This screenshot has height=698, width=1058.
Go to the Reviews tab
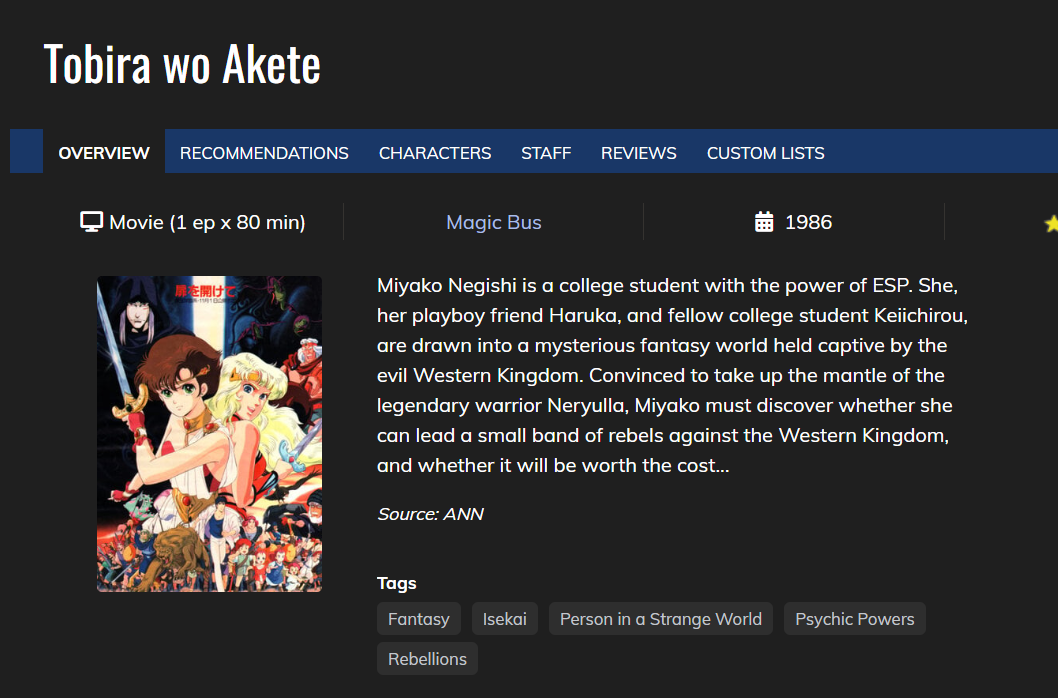(x=639, y=153)
